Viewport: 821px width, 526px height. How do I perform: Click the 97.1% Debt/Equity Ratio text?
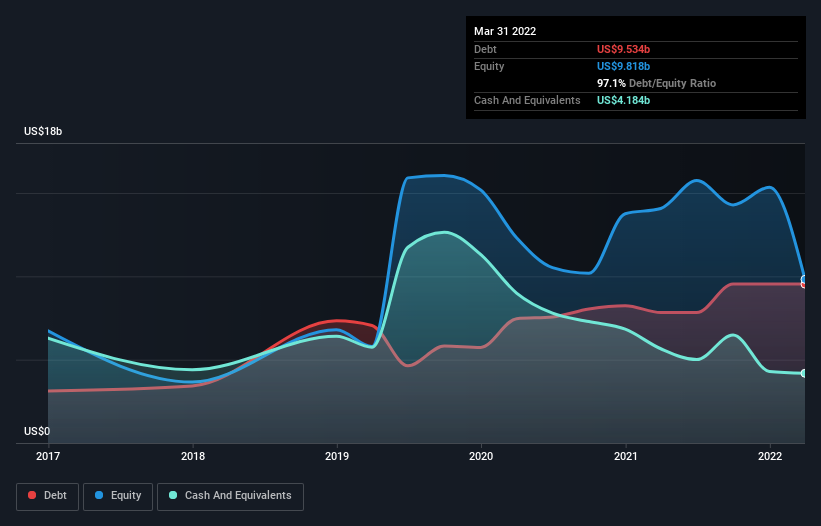(x=656, y=83)
